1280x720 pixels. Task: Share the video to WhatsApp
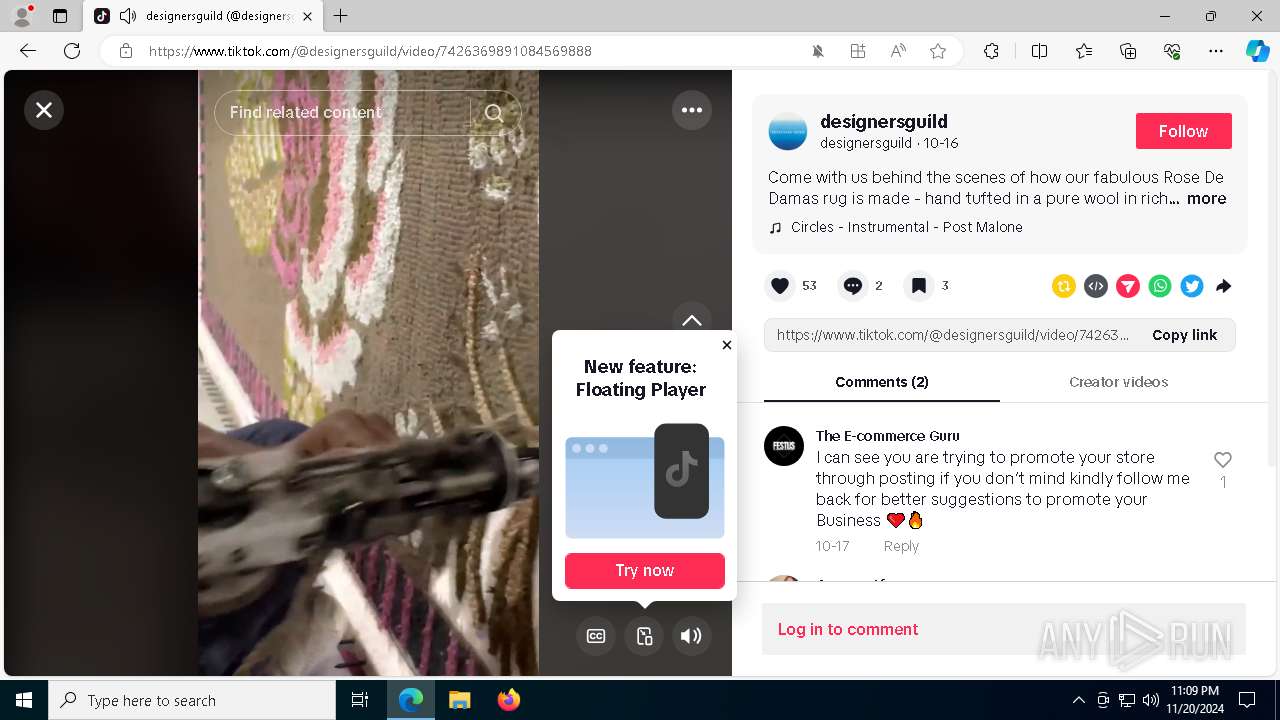[x=1160, y=286]
